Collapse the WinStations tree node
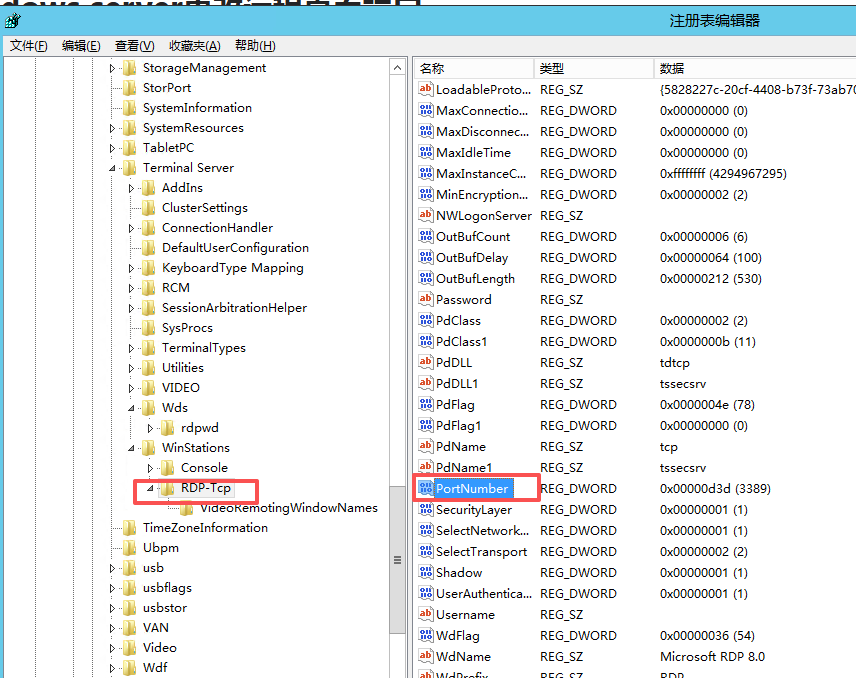 tap(131, 448)
